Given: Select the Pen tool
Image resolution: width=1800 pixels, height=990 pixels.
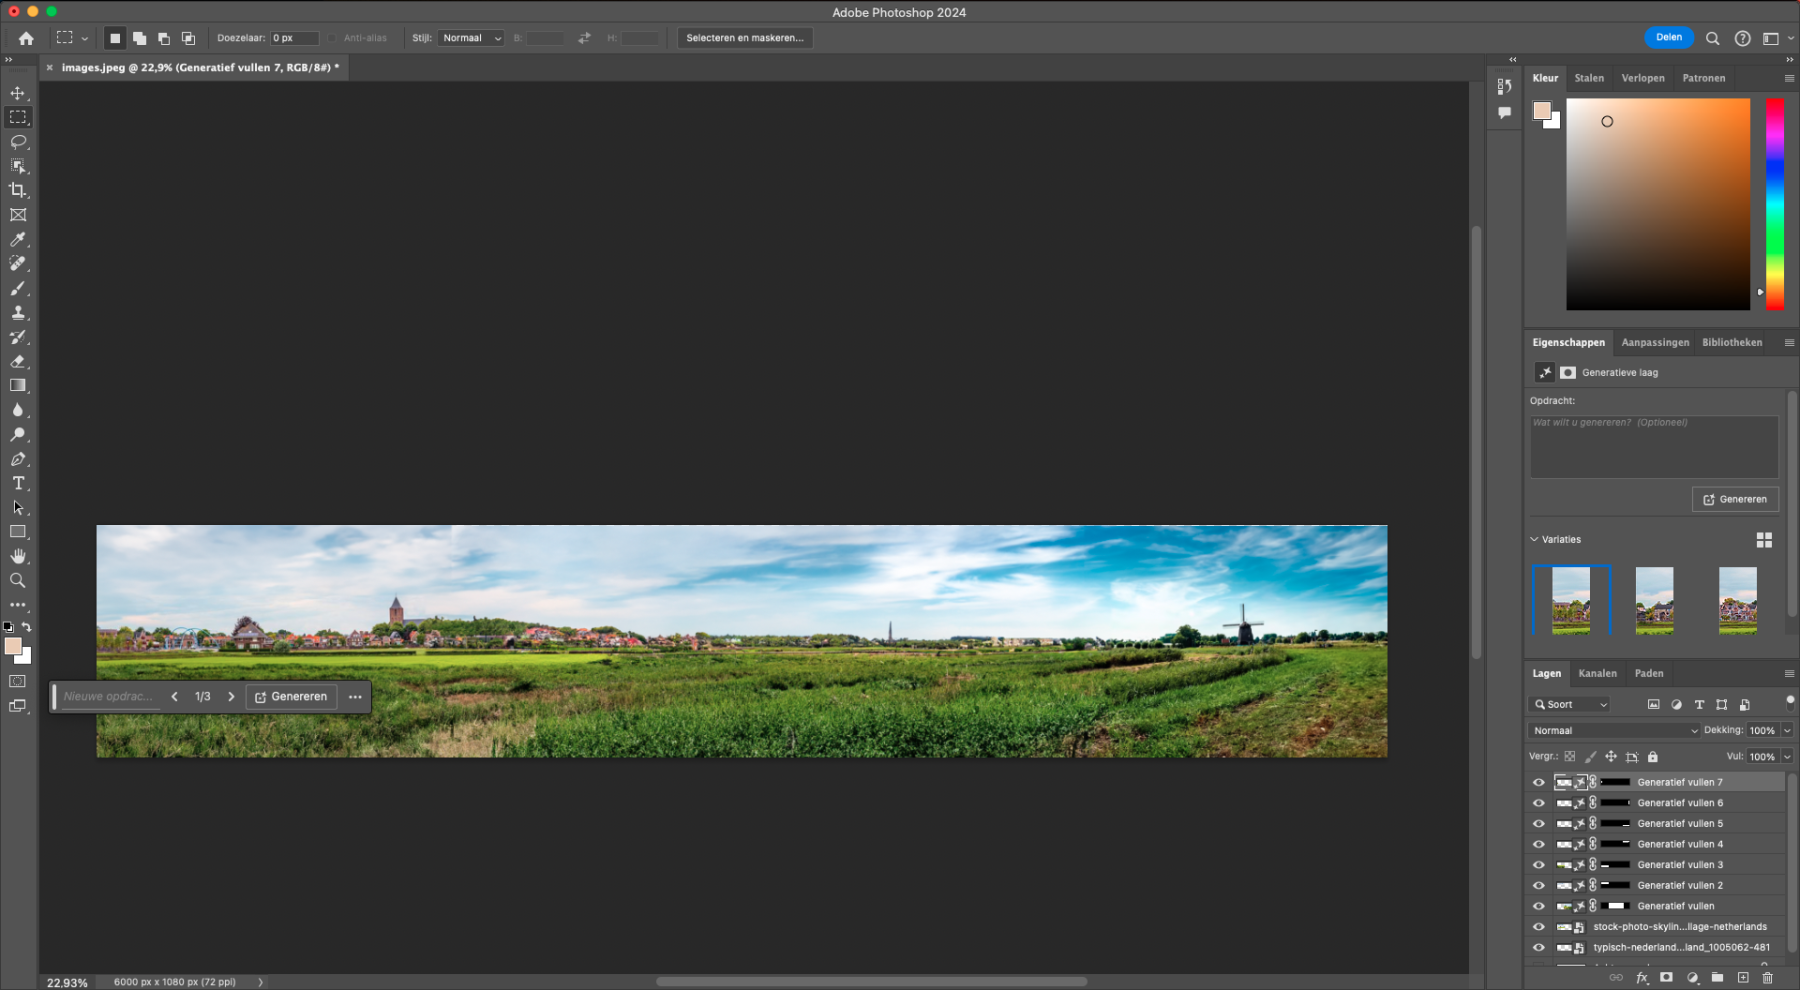Looking at the screenshot, I should click(18, 459).
